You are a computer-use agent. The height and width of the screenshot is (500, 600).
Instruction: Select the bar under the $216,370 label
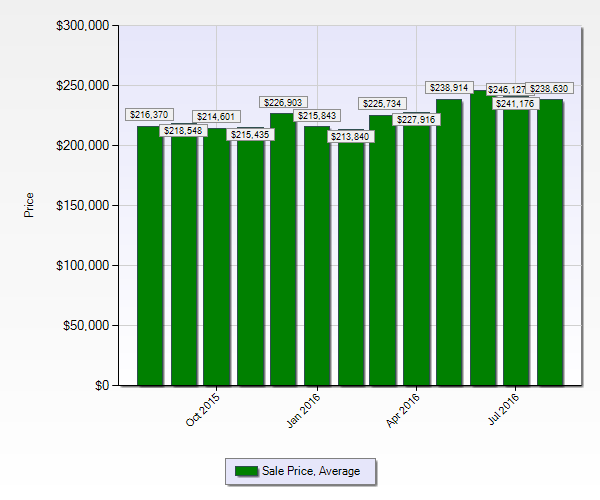click(x=150, y=256)
